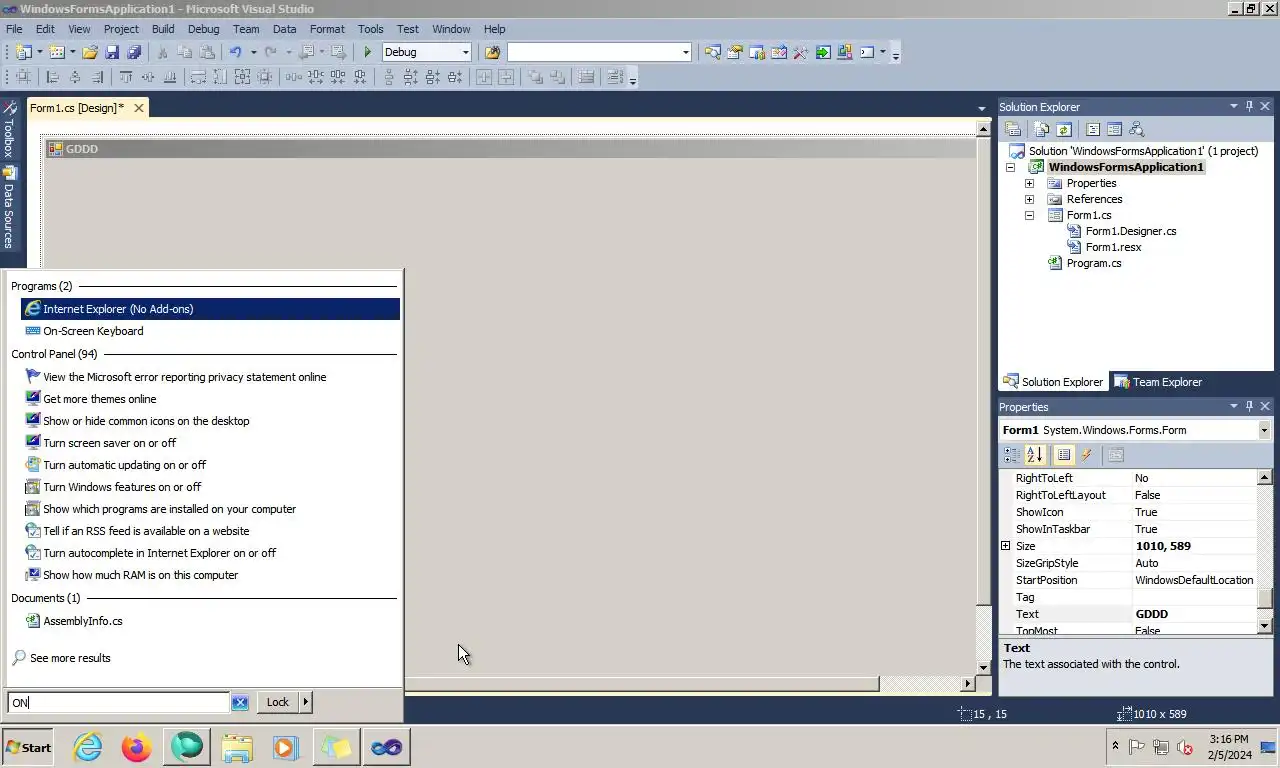The height and width of the screenshot is (768, 1280).
Task: Open the Toolbox via wrench toolbar icon
Action: pos(801,52)
